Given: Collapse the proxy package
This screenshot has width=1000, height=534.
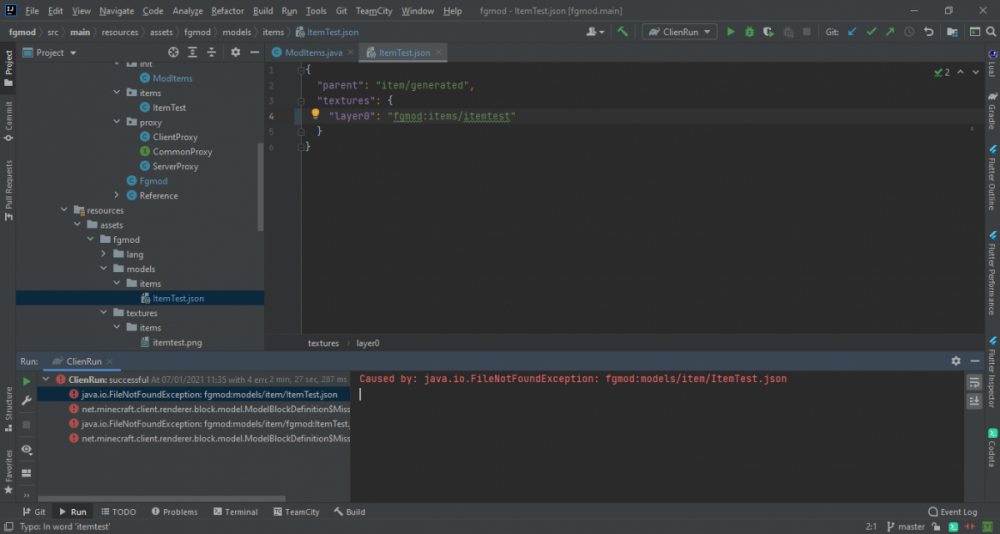Looking at the screenshot, I should coord(116,122).
